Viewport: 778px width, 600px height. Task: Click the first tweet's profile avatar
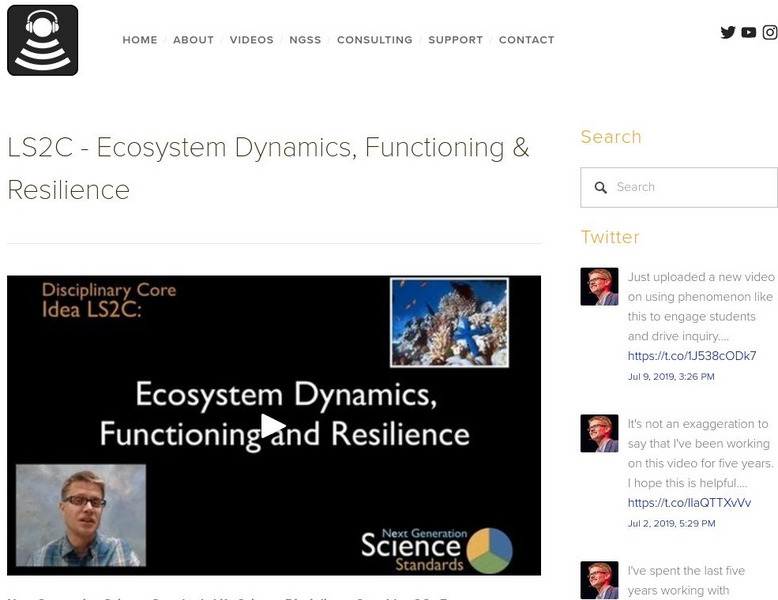pyautogui.click(x=599, y=286)
